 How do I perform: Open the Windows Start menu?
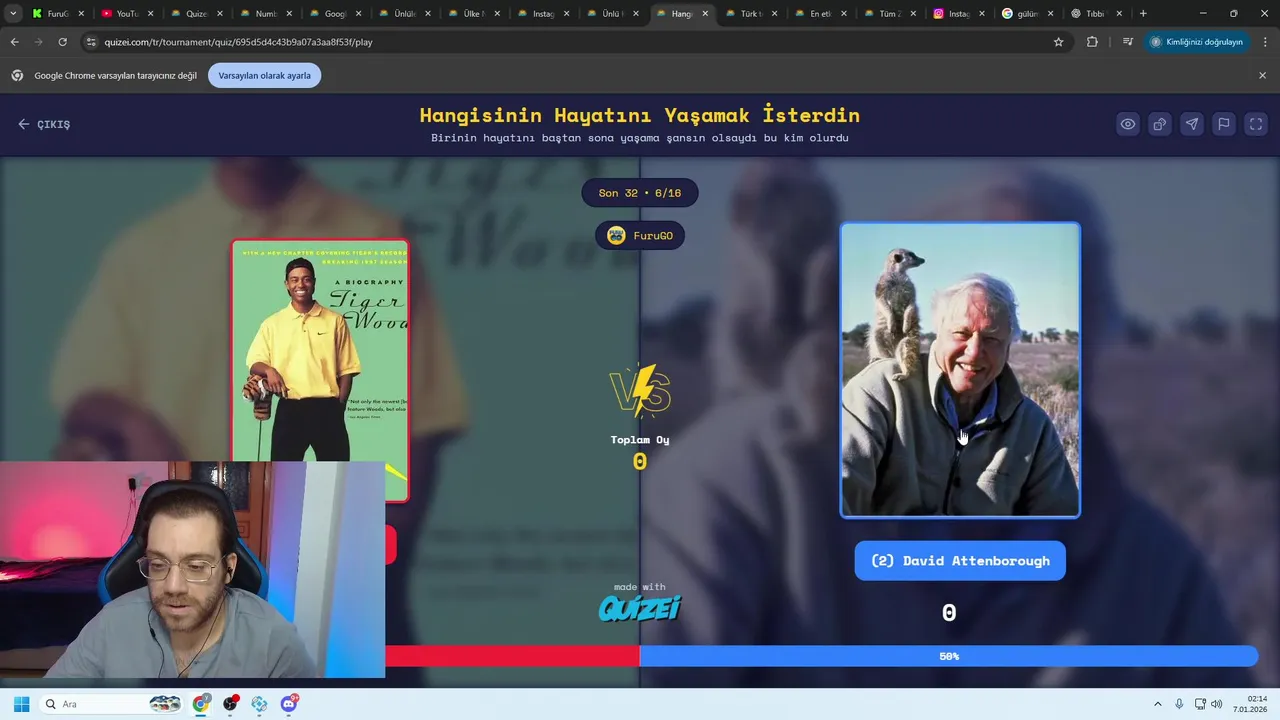(x=21, y=704)
